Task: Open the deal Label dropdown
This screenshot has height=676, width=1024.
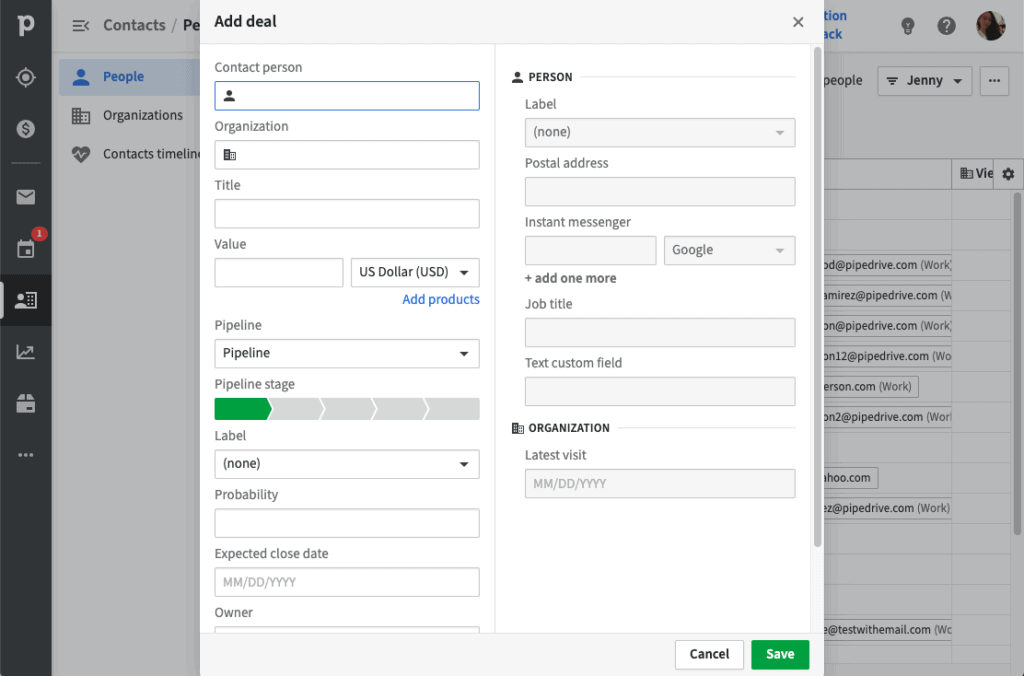Action: point(346,464)
